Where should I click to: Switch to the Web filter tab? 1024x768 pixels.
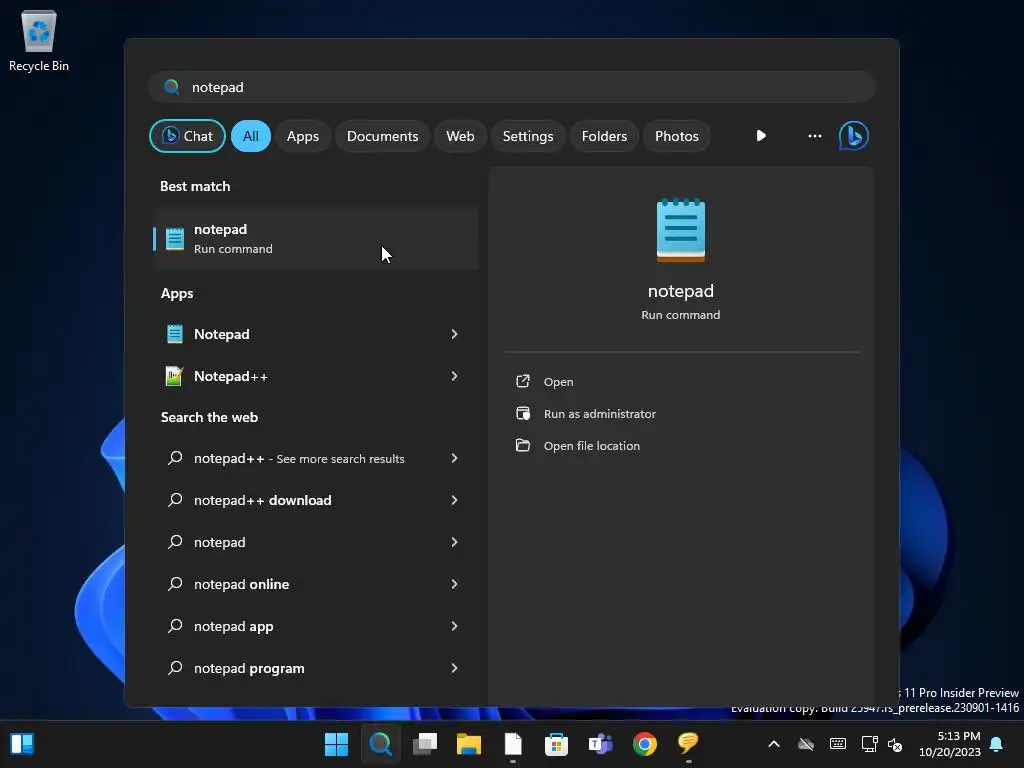tap(460, 136)
